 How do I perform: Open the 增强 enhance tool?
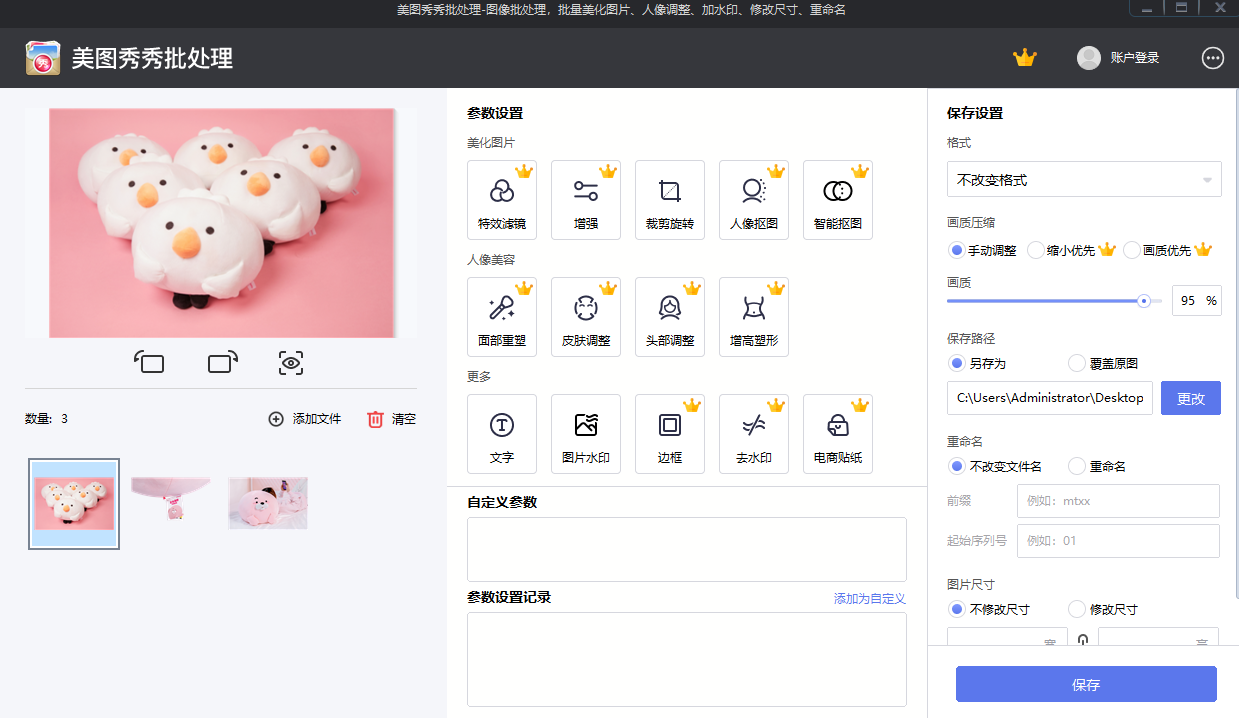pyautogui.click(x=586, y=200)
